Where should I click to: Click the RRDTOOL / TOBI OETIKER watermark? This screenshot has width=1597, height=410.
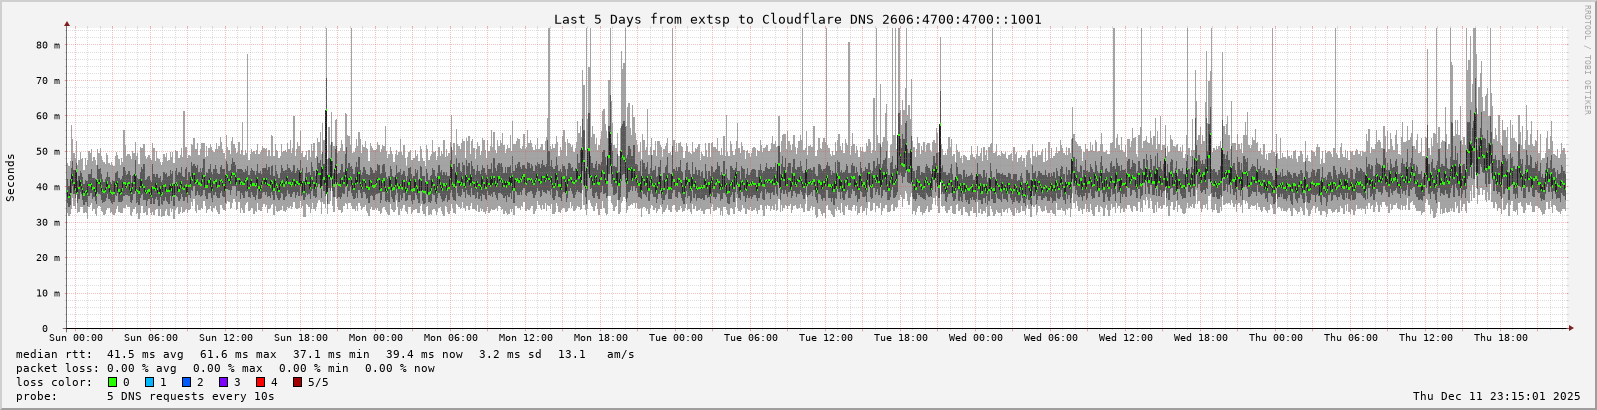[1587, 60]
